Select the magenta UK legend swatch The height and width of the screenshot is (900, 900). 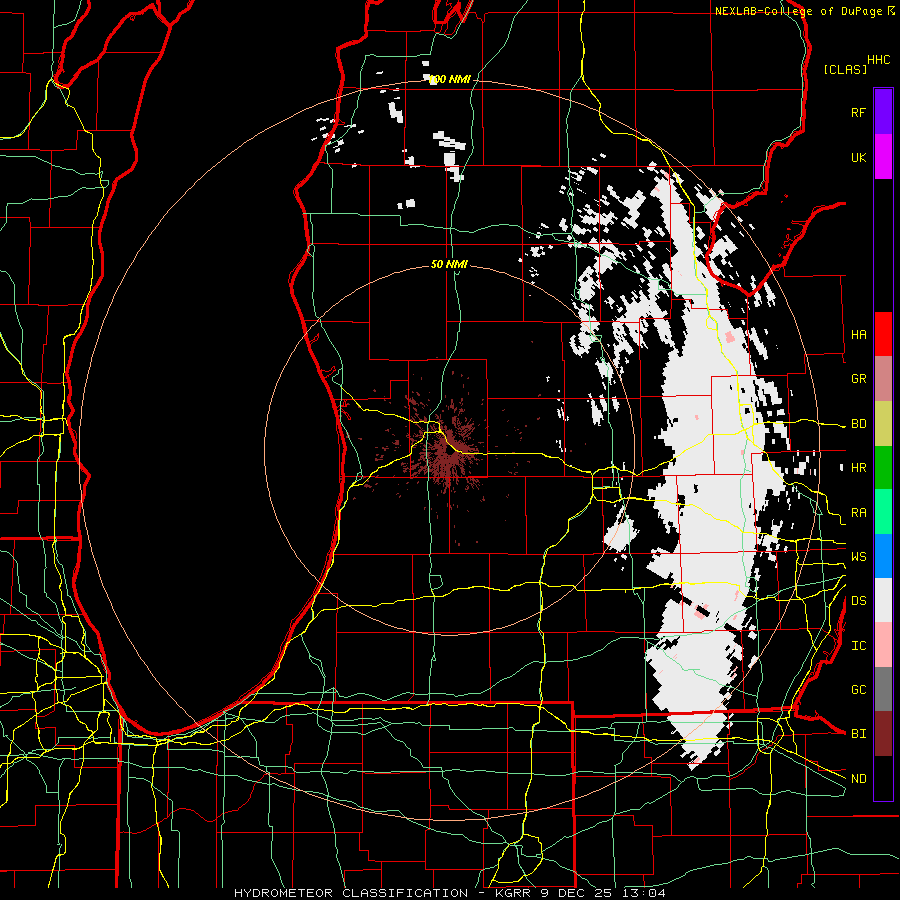(883, 157)
